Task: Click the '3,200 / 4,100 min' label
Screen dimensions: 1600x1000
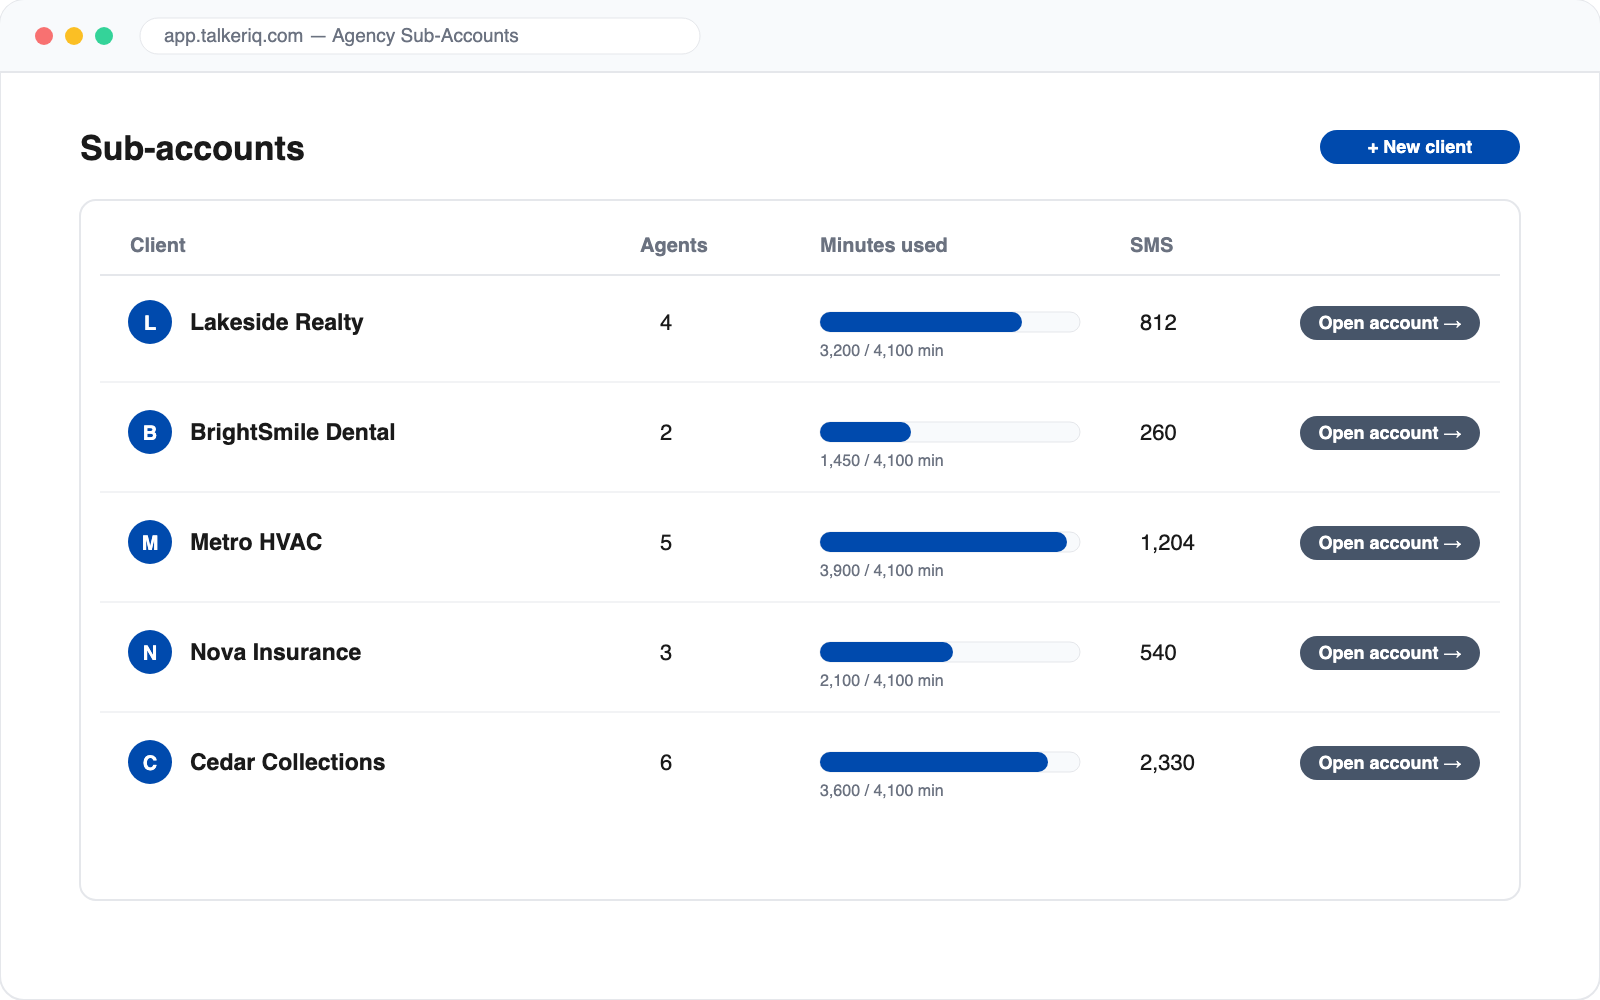Action: 882,351
